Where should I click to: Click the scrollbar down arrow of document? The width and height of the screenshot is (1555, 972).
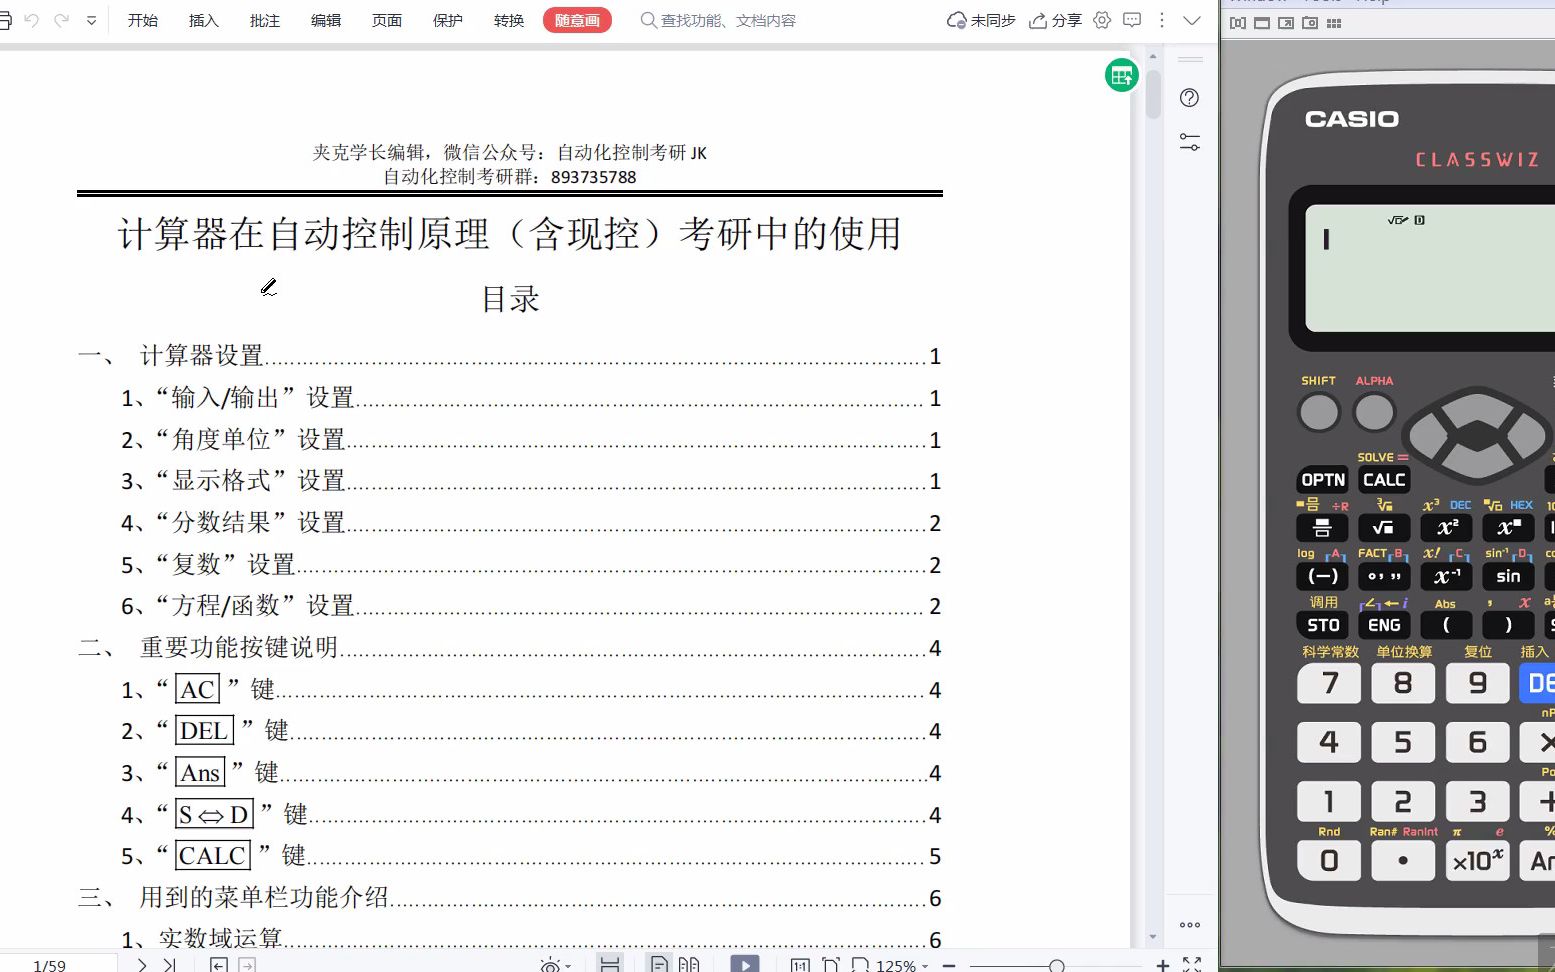[x=1153, y=937]
